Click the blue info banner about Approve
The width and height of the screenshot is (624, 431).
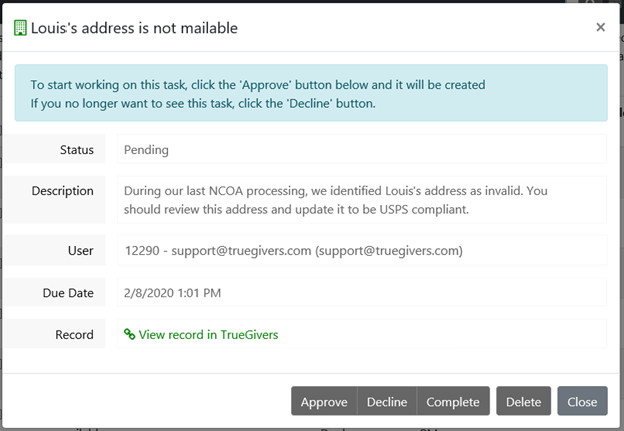311,94
